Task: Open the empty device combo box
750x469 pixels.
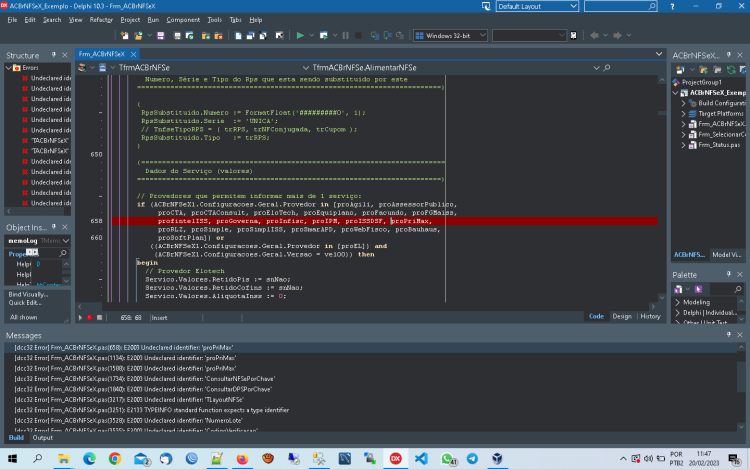Action: (x=529, y=35)
